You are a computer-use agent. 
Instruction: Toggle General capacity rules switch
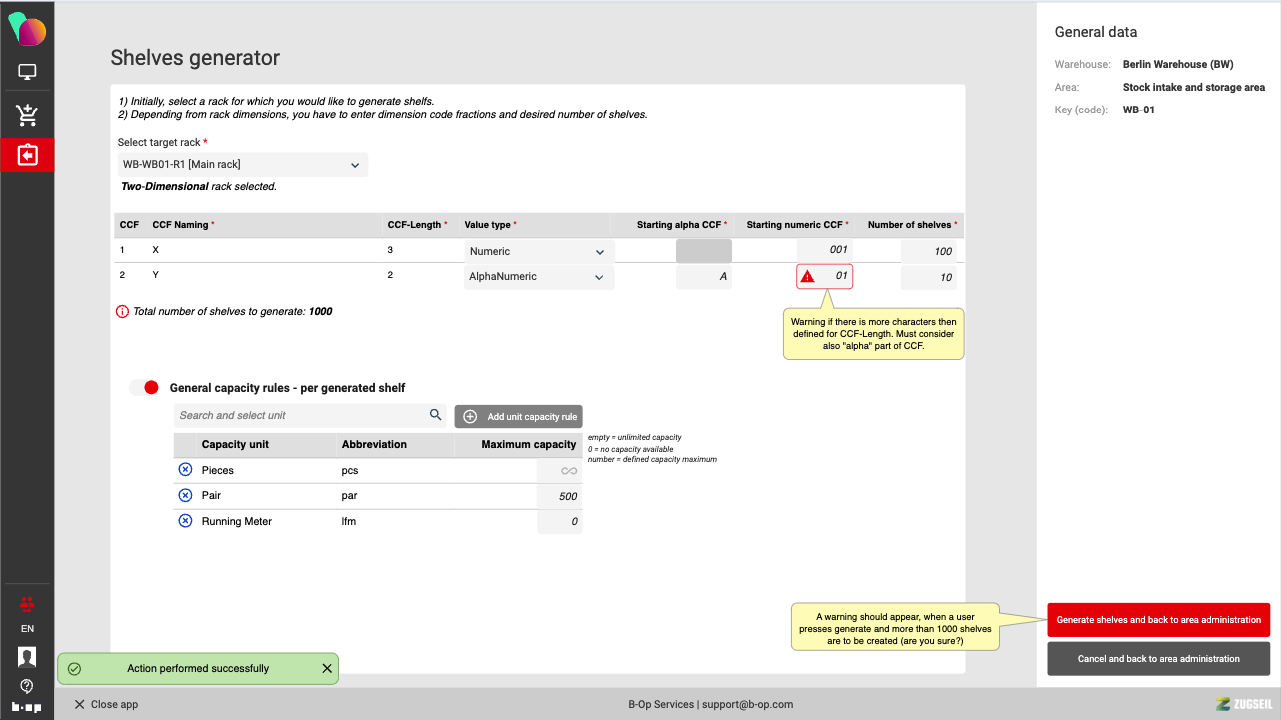click(x=145, y=388)
